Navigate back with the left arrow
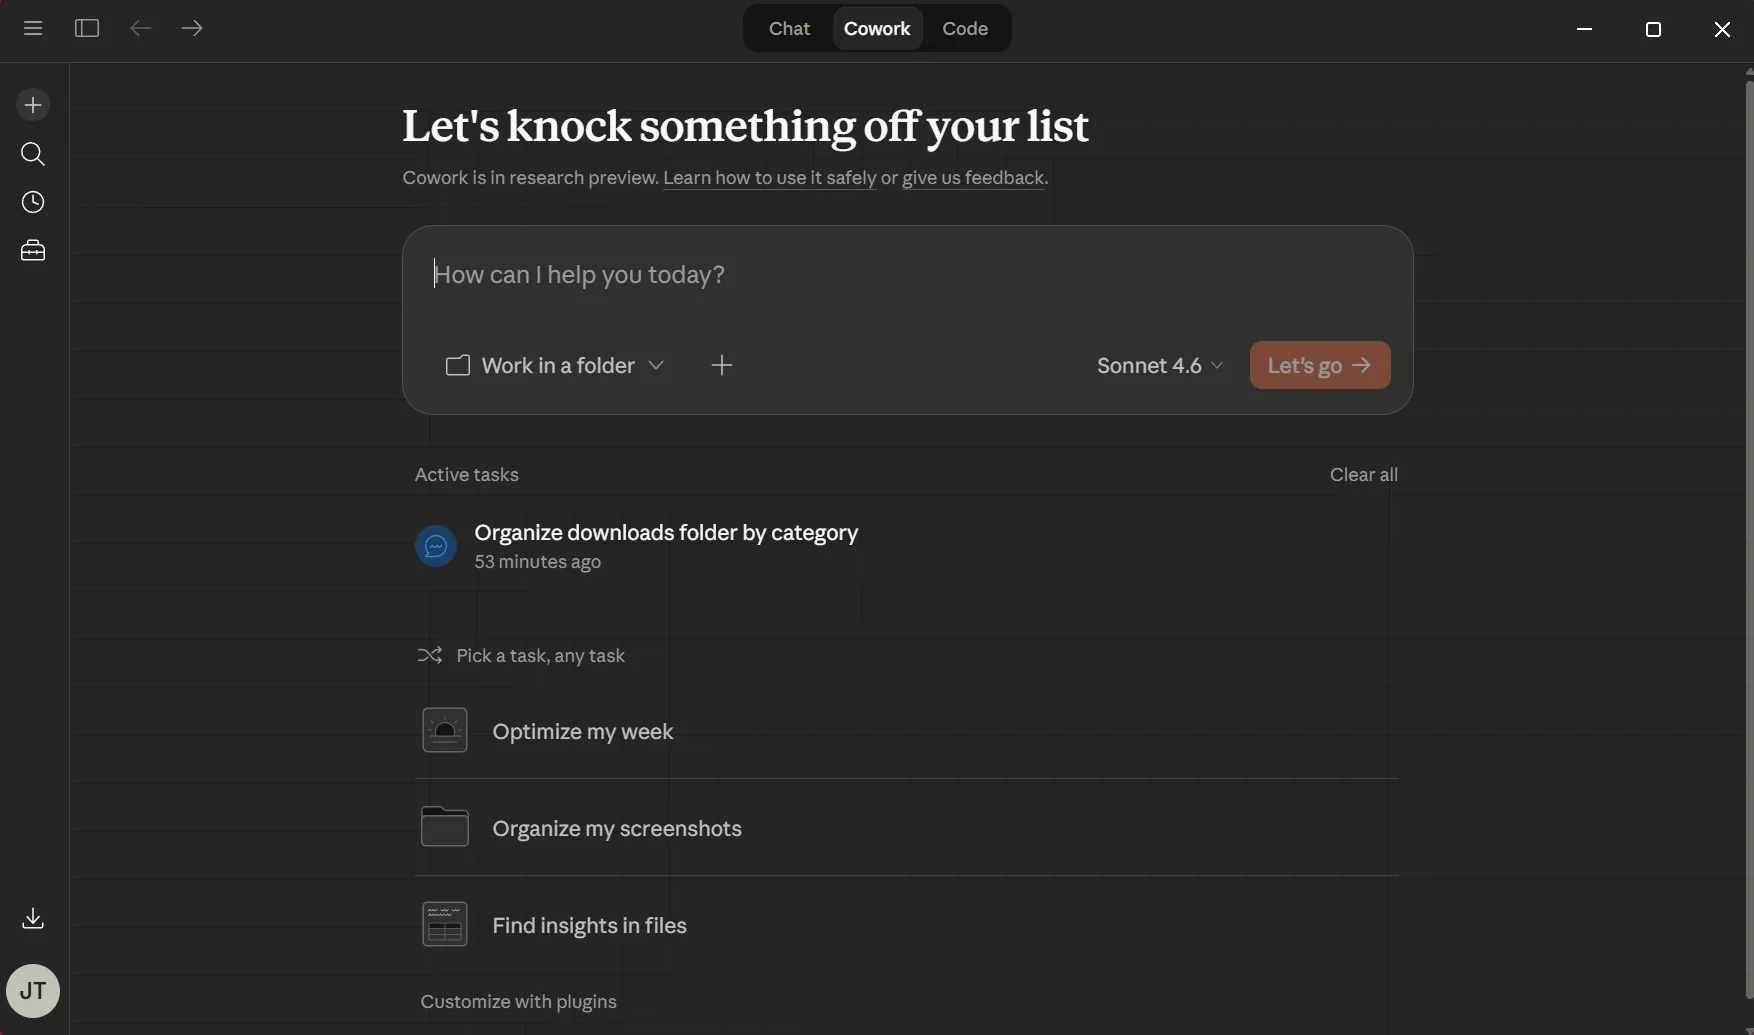Image resolution: width=1754 pixels, height=1035 pixels. tap(140, 28)
